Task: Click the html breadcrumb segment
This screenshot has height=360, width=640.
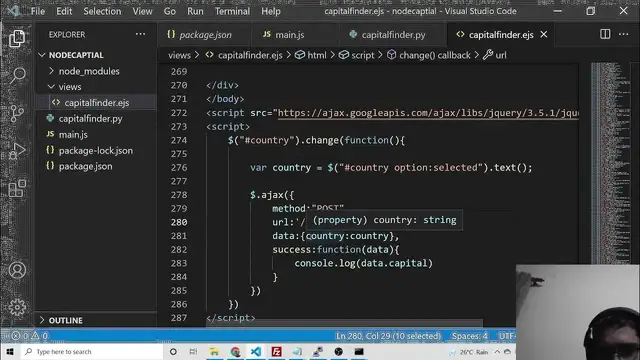Action: 311,55
